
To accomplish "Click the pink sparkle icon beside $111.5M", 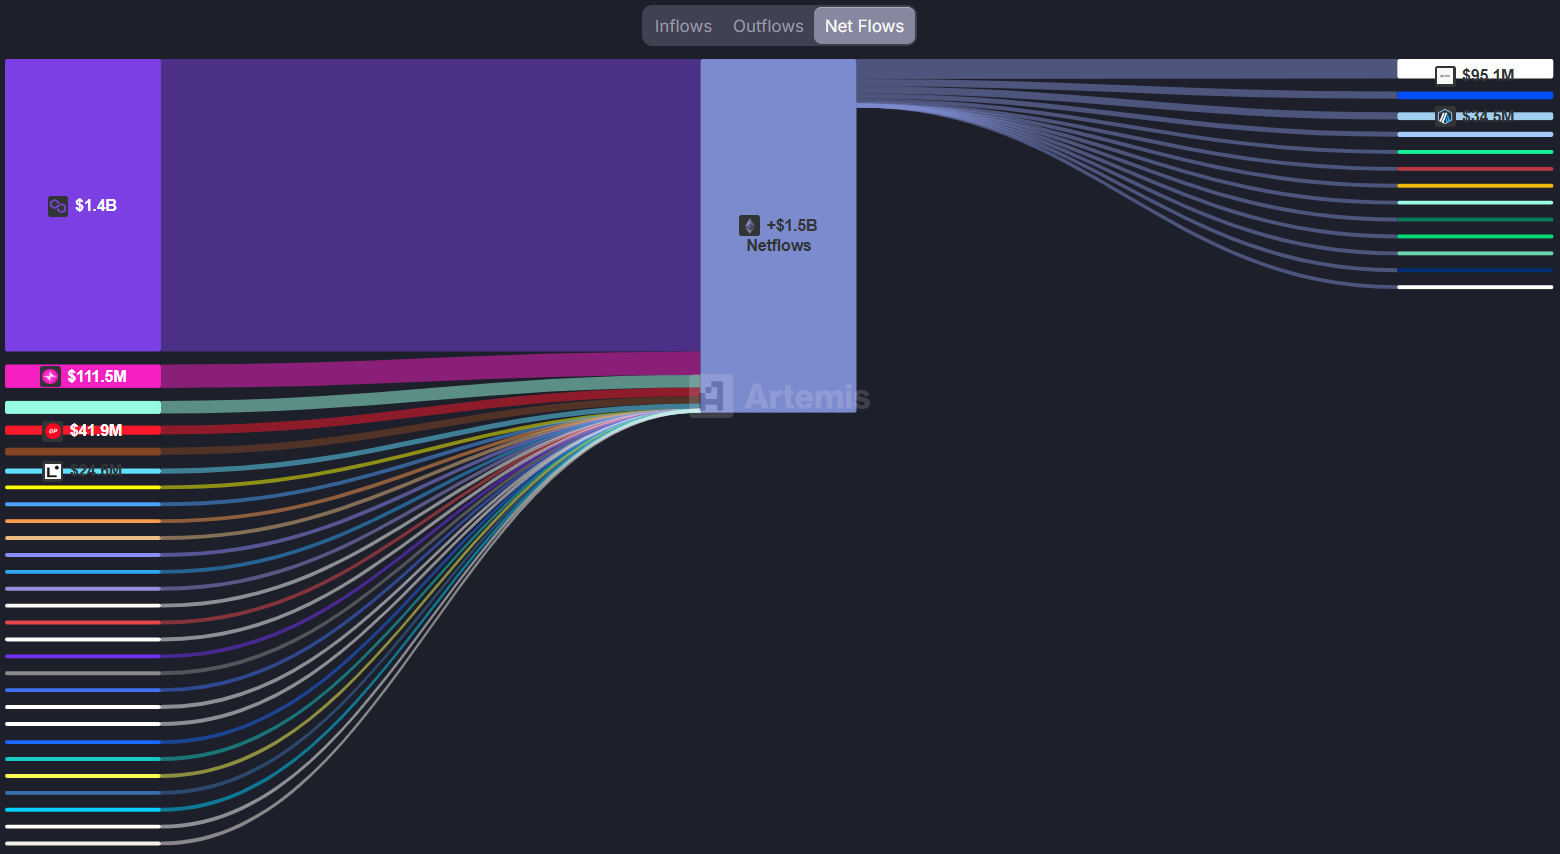I will point(50,376).
